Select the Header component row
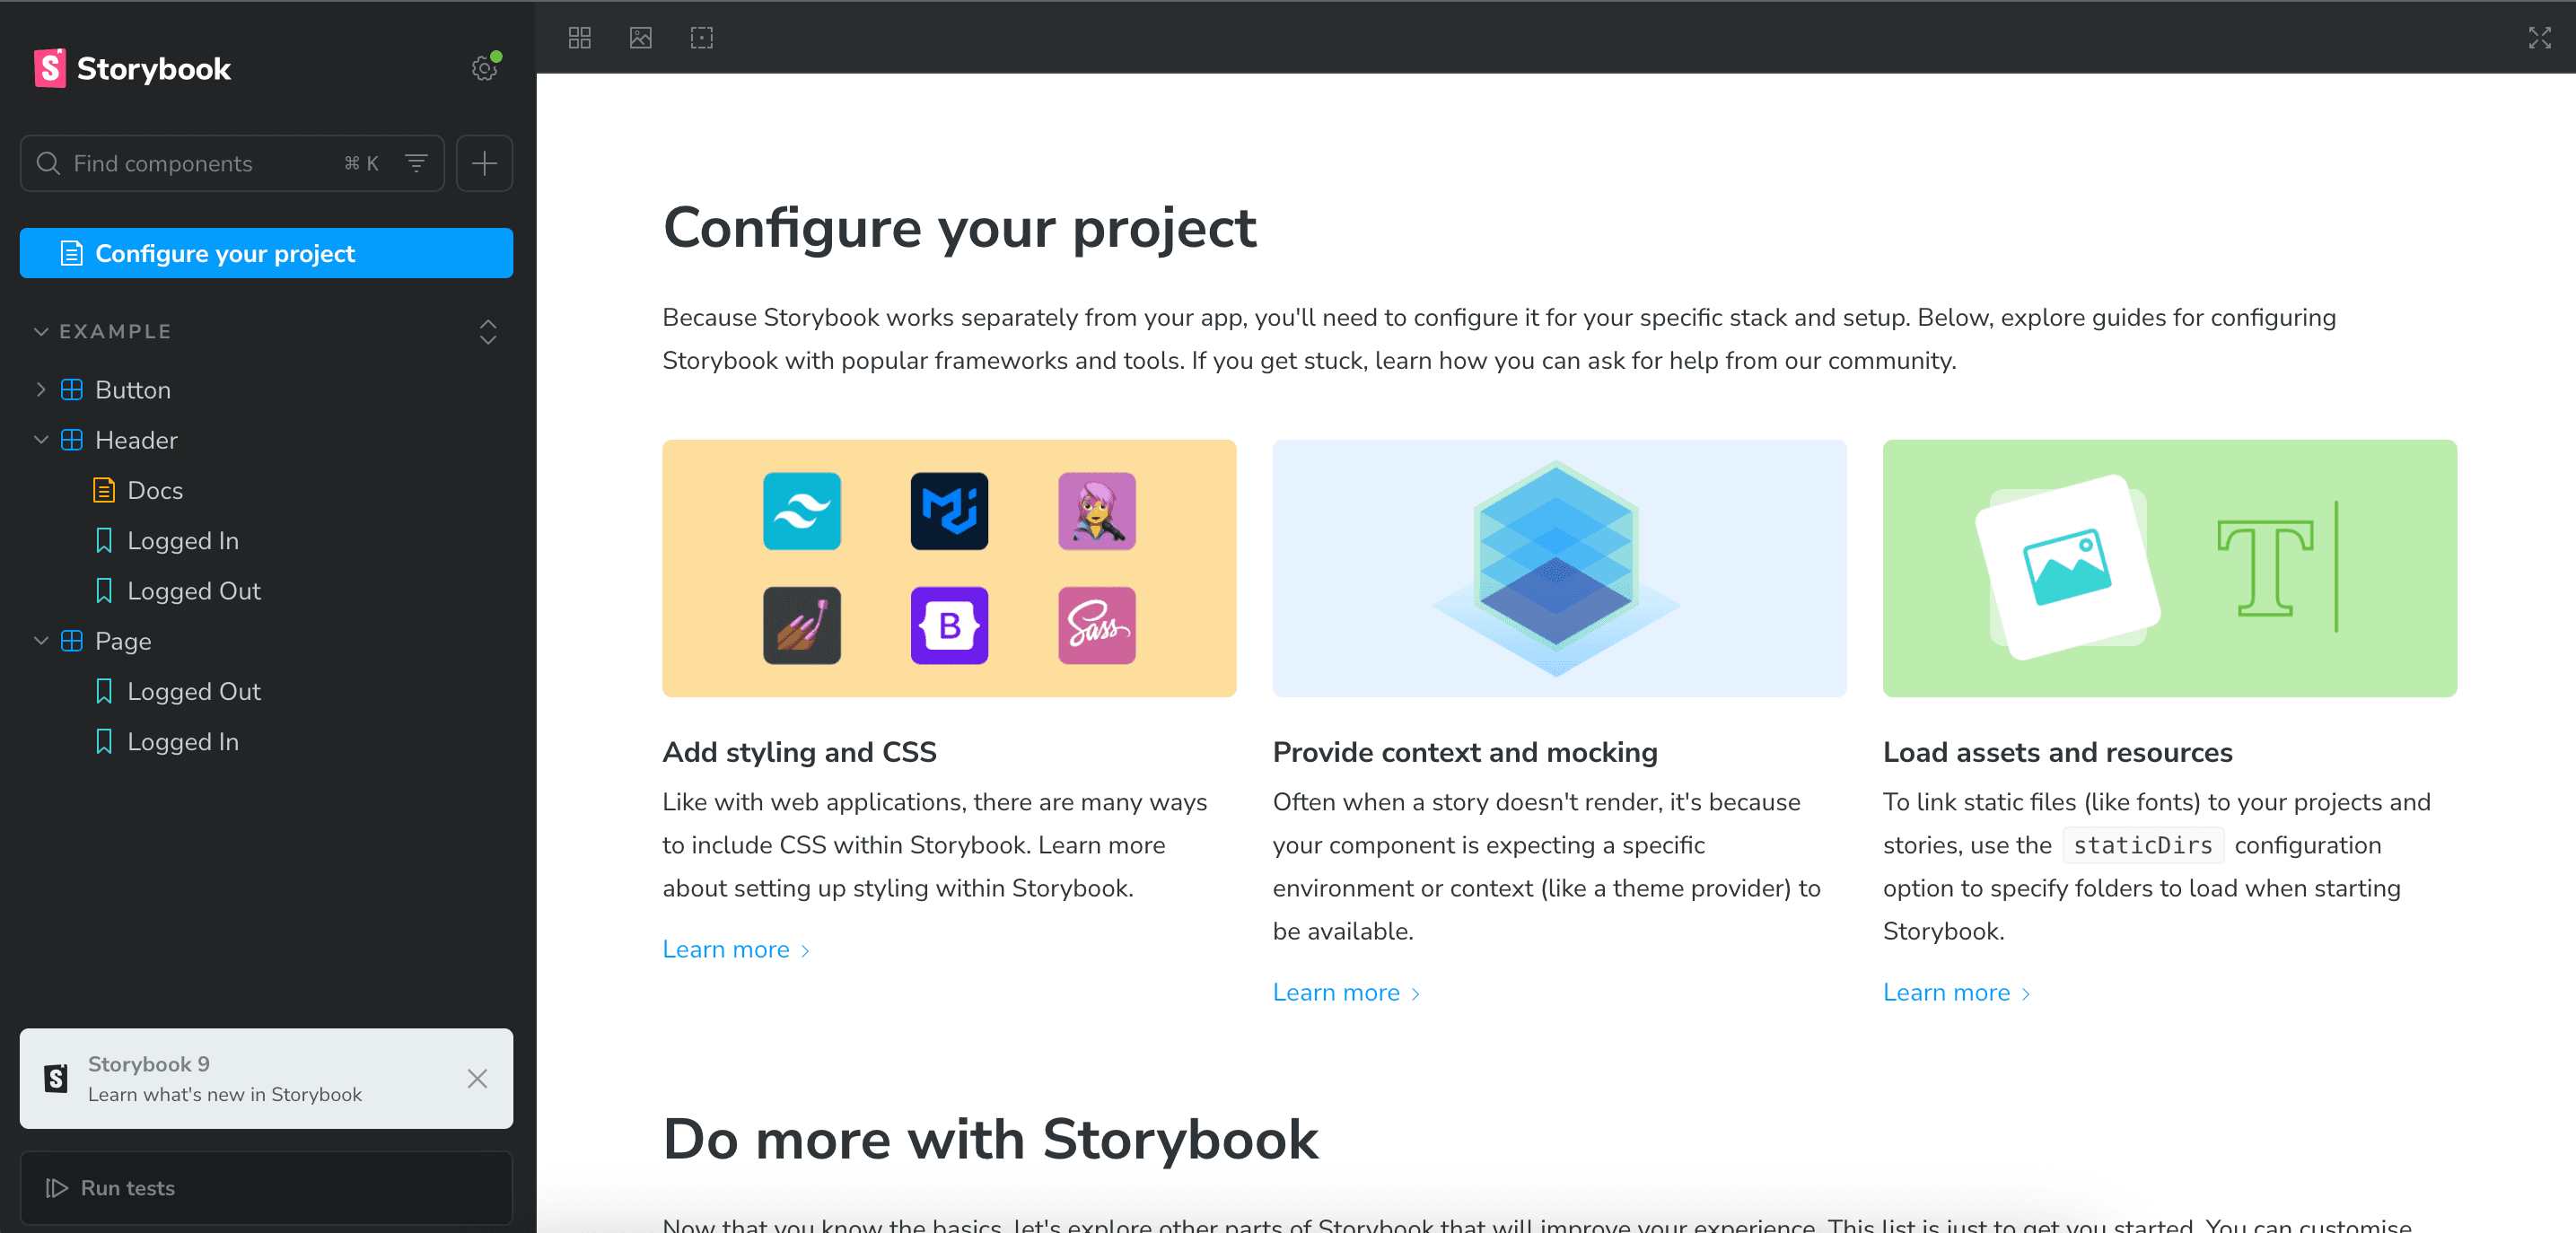This screenshot has height=1233, width=2576. click(x=266, y=440)
